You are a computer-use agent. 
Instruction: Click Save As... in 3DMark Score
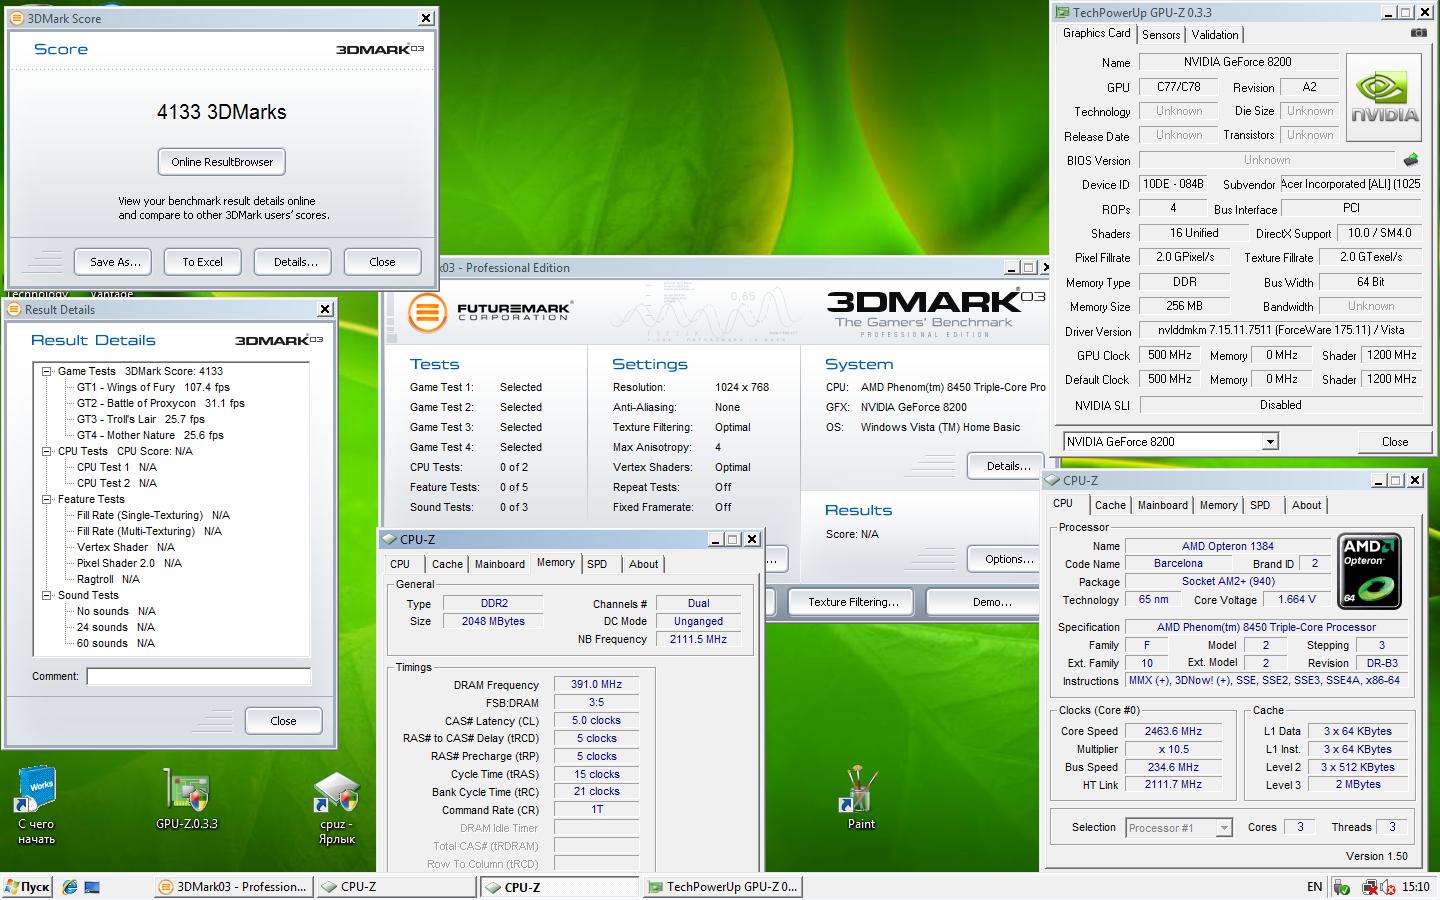(115, 262)
